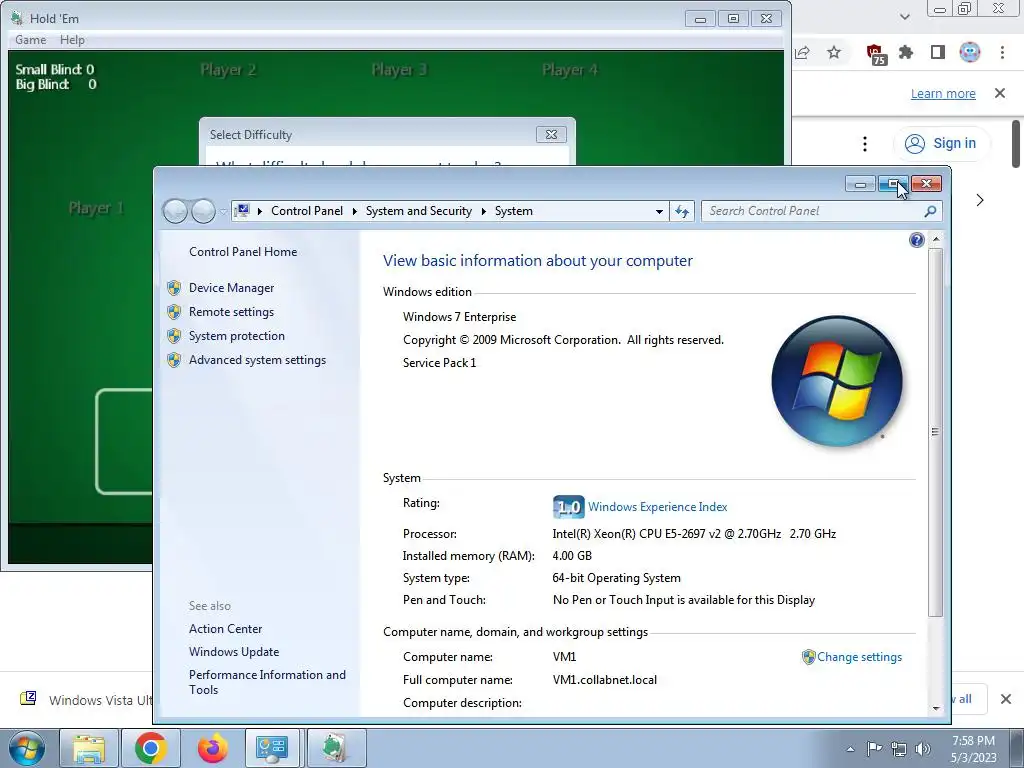The height and width of the screenshot is (768, 1024).
Task: Open Chrome tab search dropdown arrow
Action: (x=904, y=17)
